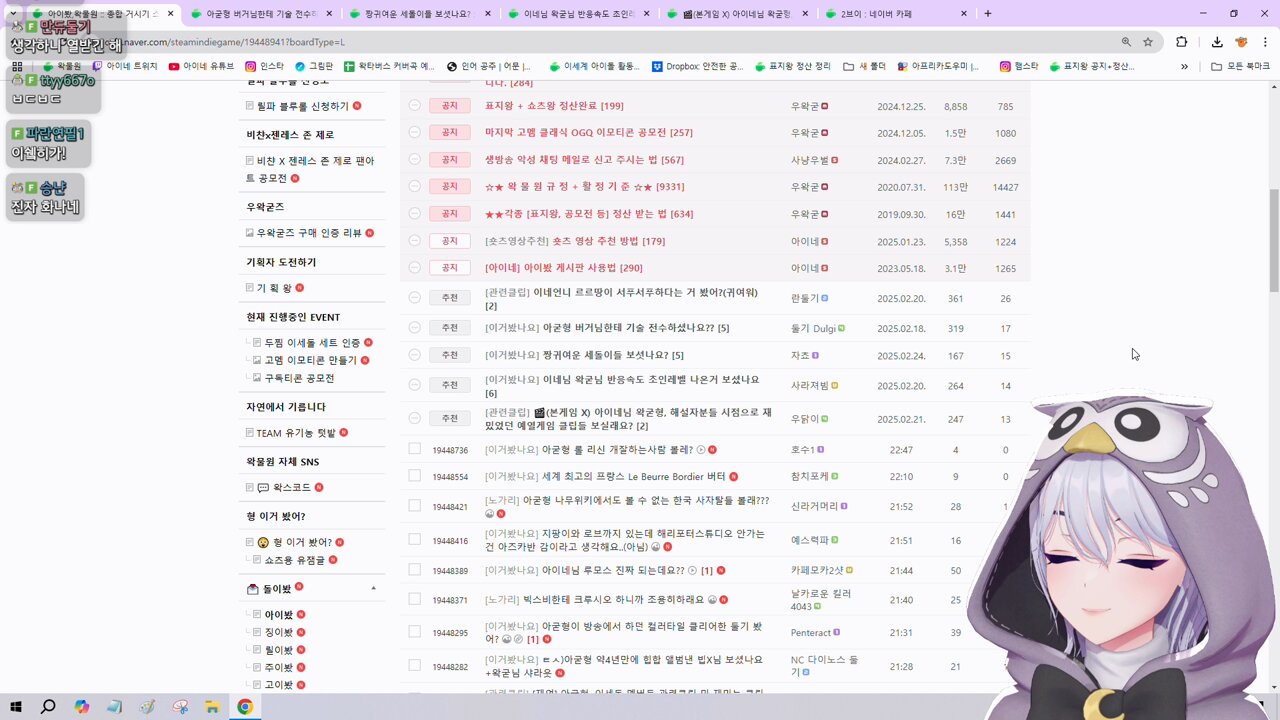Open the 아이봤 board in sidebar
The width and height of the screenshot is (1280, 720).
click(279, 615)
